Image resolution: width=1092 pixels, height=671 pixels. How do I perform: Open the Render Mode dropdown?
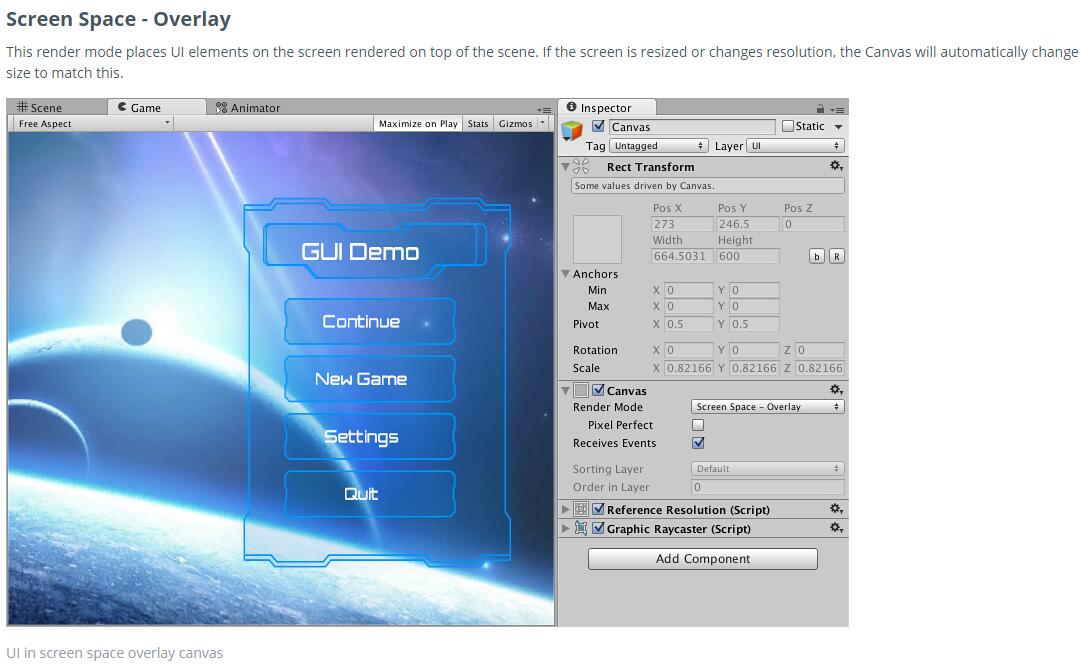(767, 407)
